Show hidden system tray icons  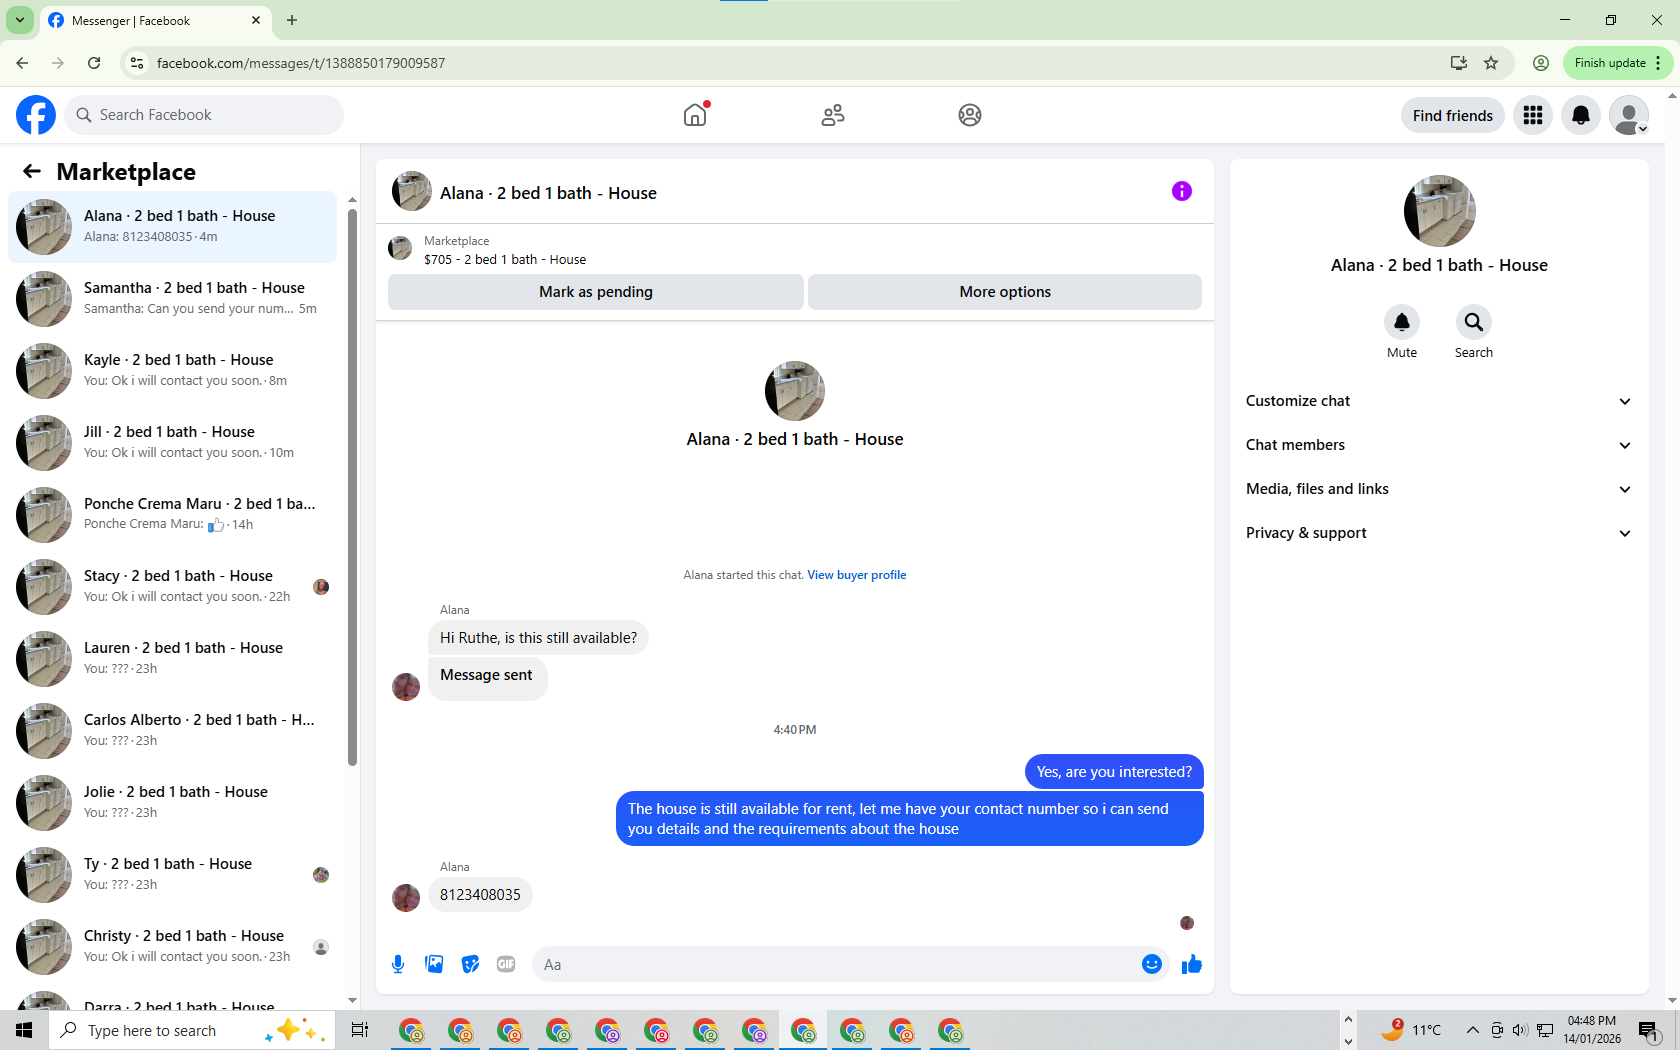[1472, 1030]
